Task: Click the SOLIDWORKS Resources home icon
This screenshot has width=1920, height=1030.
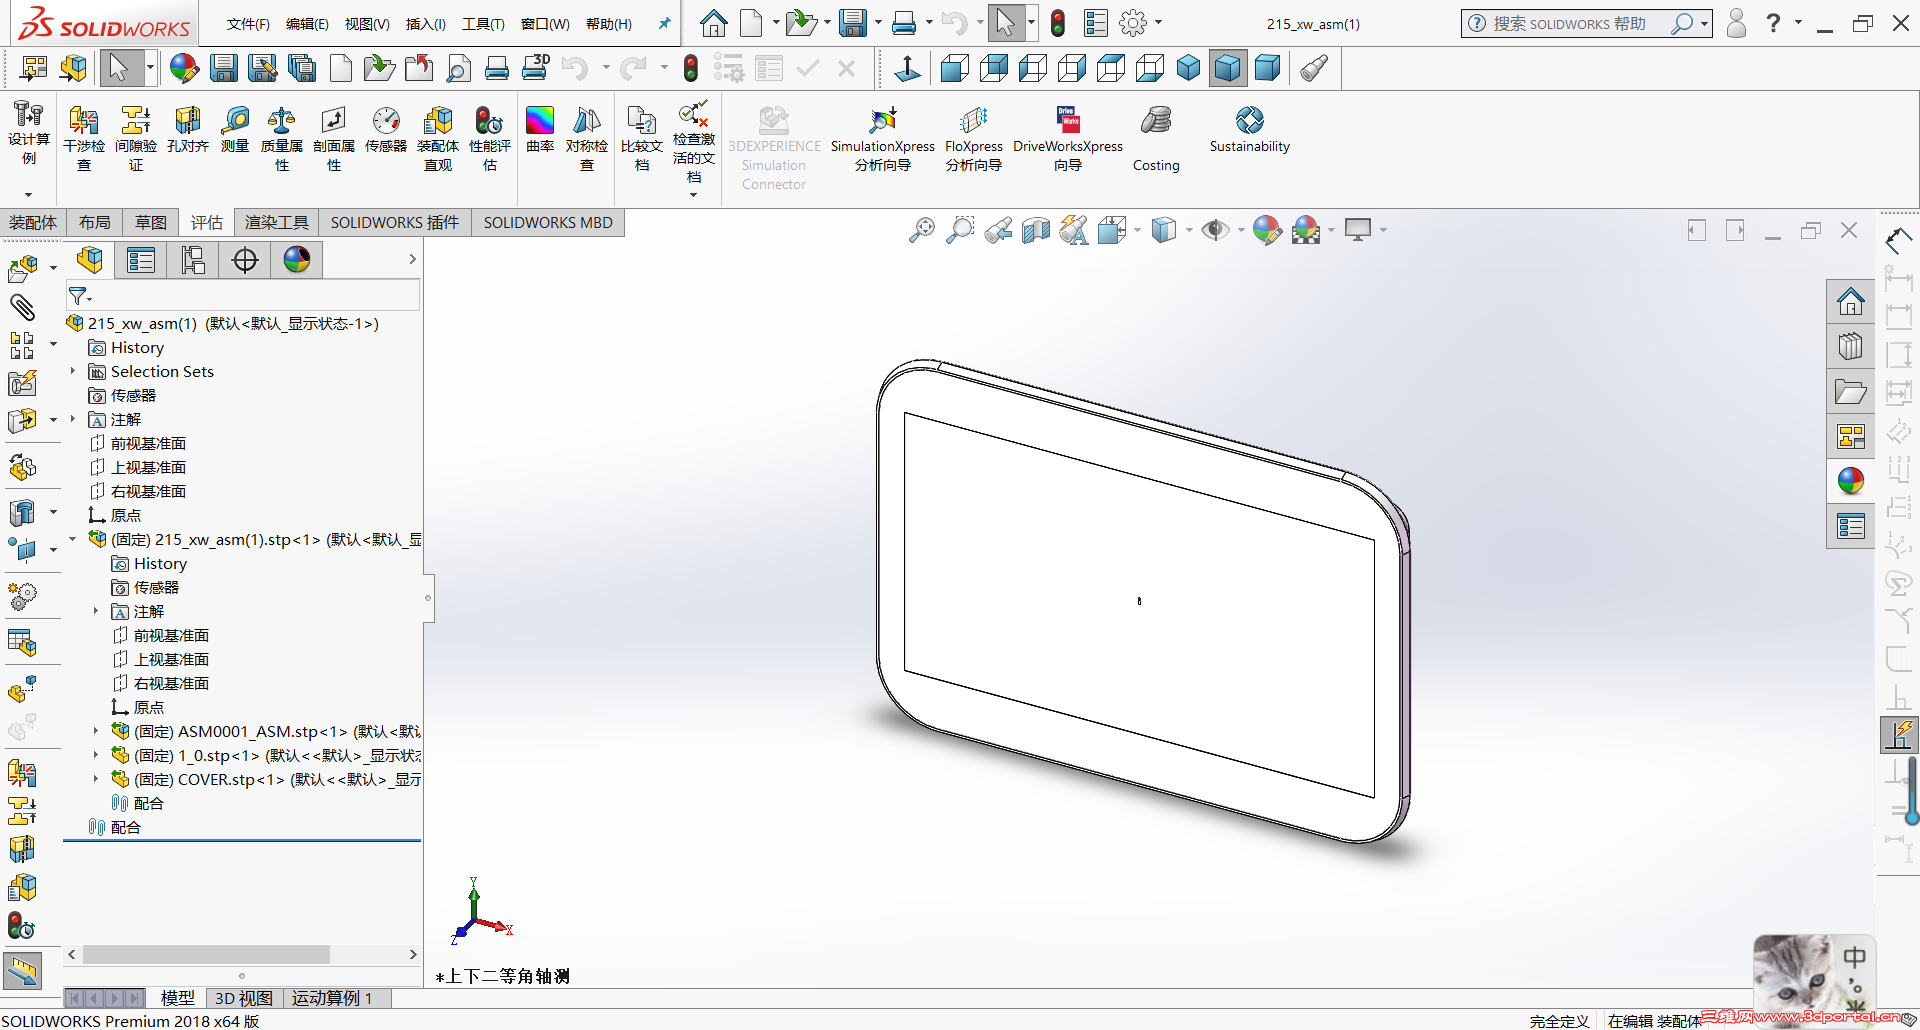Action: (1851, 301)
